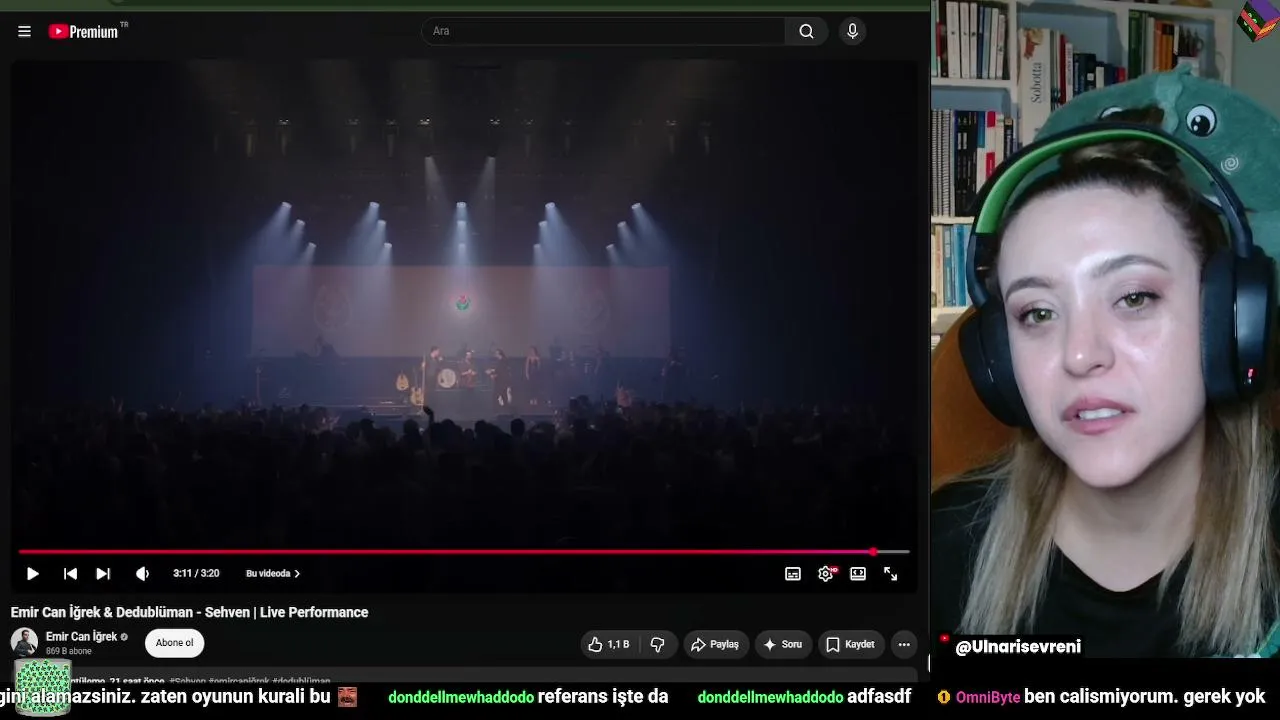Open the player settings gear

coord(826,574)
